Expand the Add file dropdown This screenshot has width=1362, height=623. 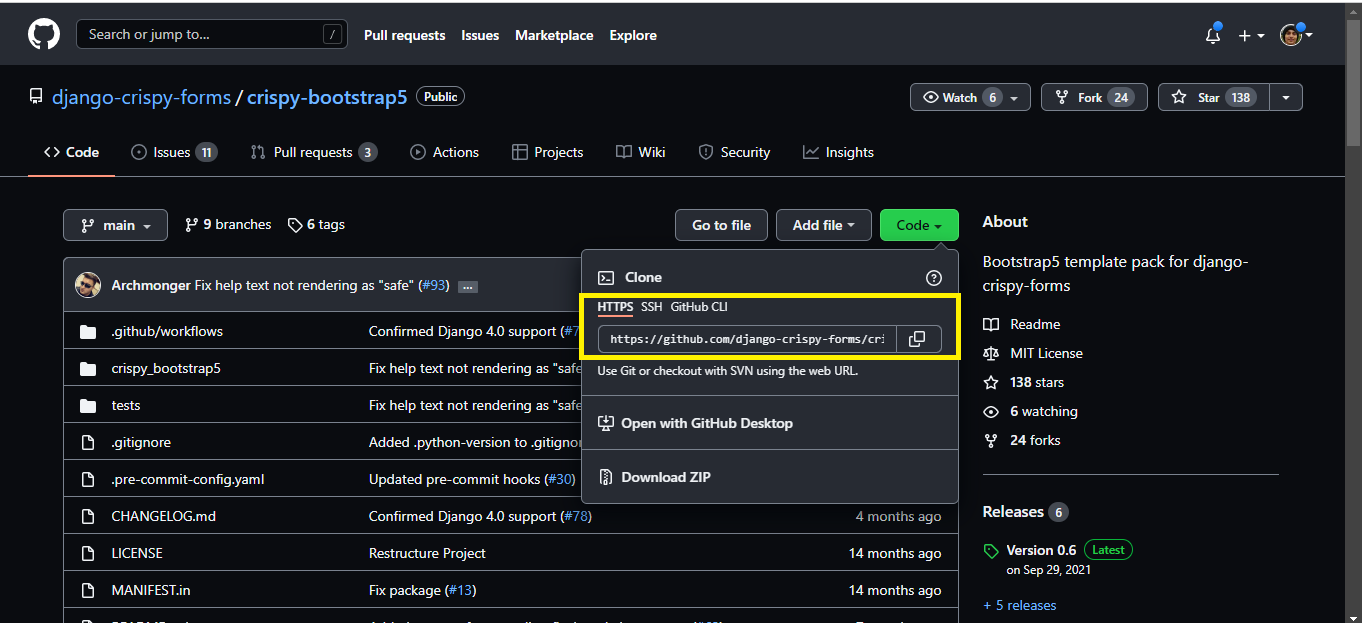[x=823, y=225]
